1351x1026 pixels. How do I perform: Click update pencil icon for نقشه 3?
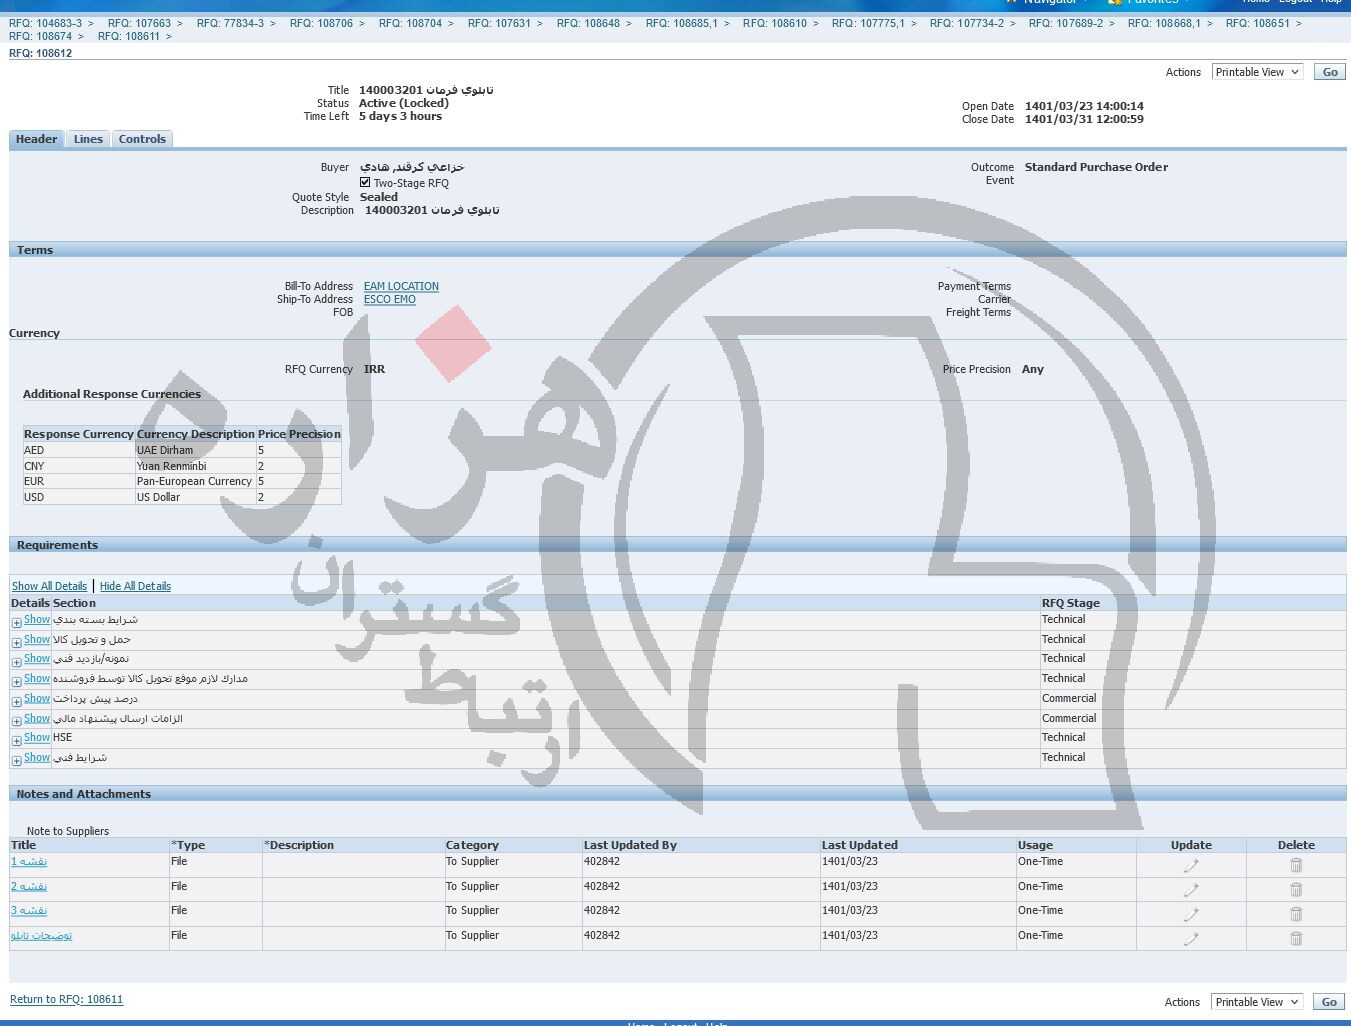point(1191,914)
